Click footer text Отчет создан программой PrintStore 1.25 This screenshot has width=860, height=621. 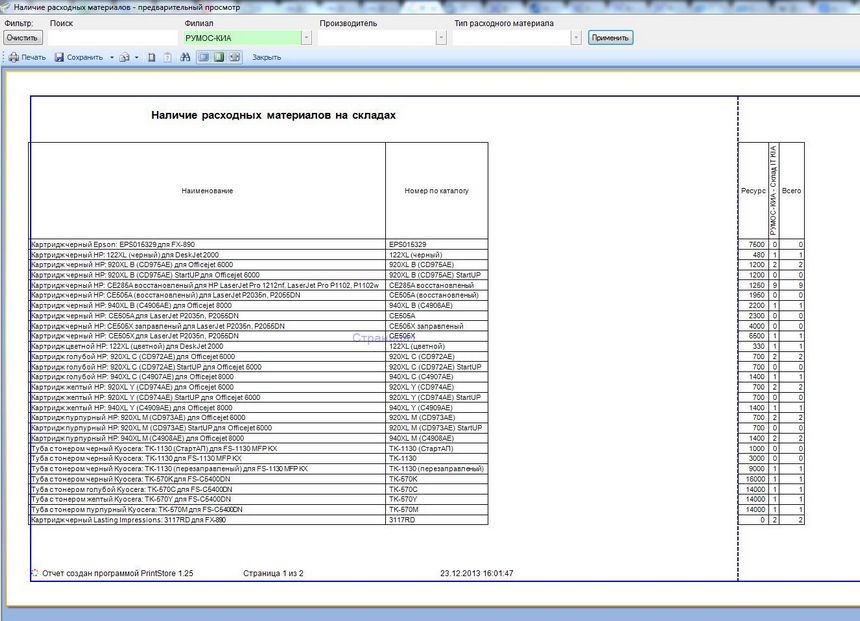click(117, 573)
